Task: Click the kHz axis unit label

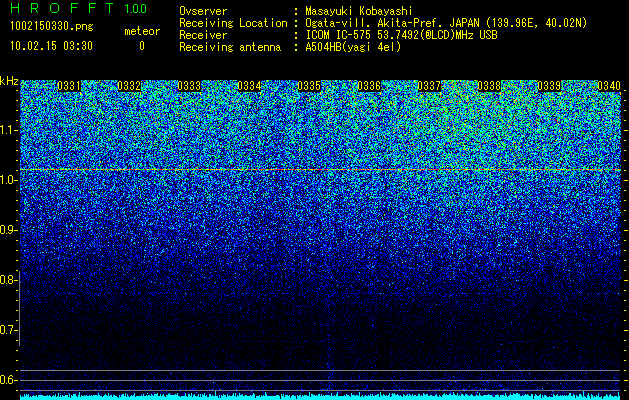Action: coord(9,81)
